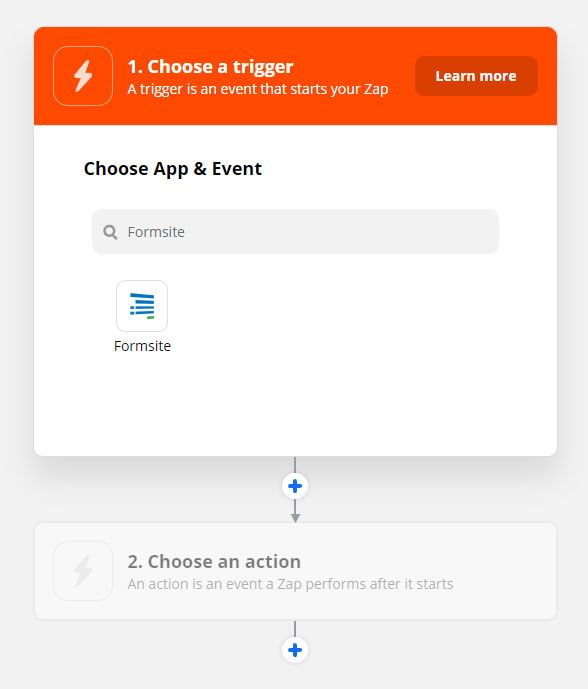The width and height of the screenshot is (588, 689).
Task: Click the "Choose App & Event" section title
Action: coord(173,169)
